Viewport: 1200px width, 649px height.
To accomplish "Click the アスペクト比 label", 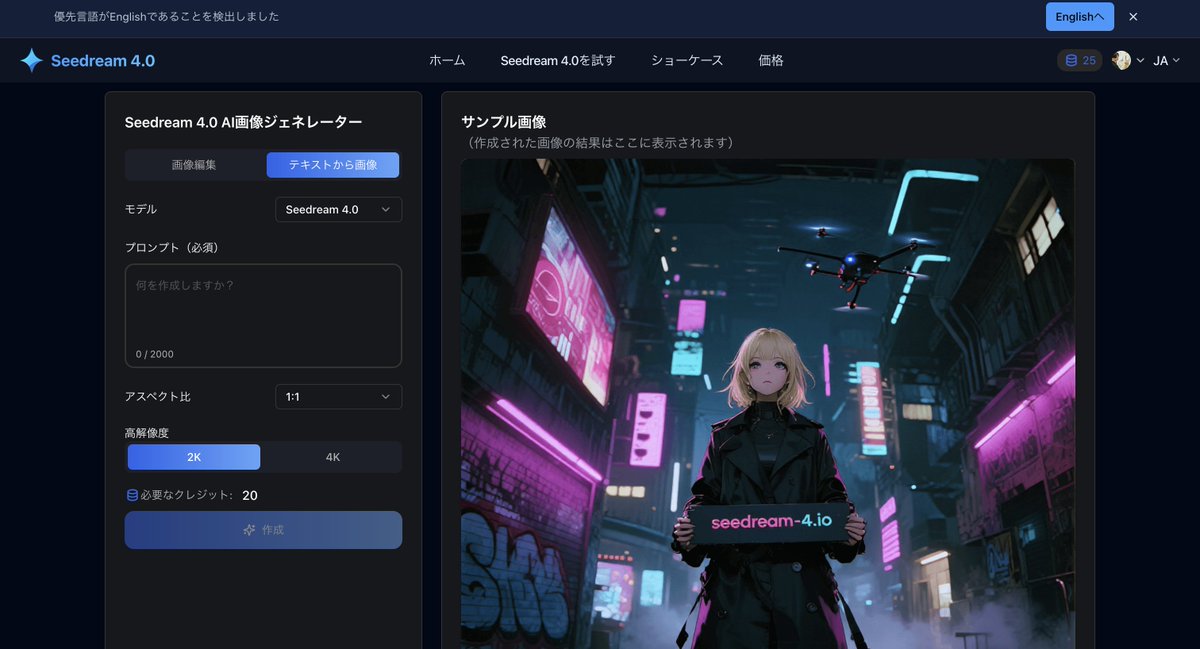I will (158, 397).
